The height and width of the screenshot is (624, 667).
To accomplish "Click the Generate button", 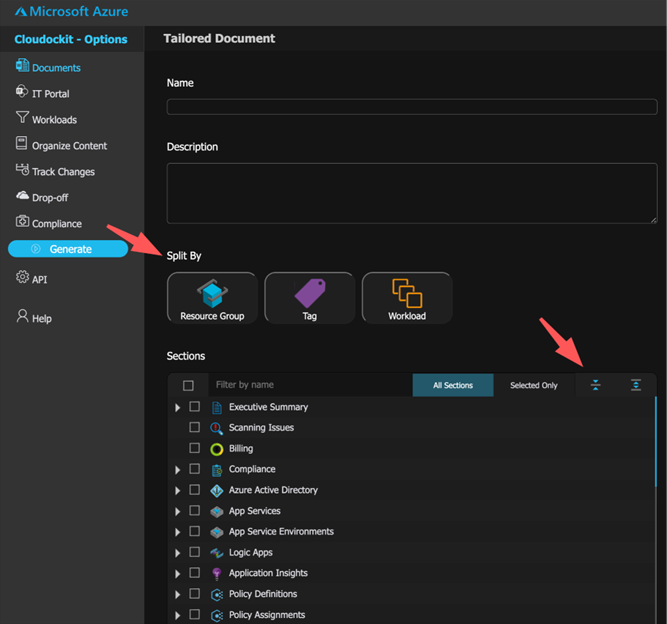I will pyautogui.click(x=68, y=249).
